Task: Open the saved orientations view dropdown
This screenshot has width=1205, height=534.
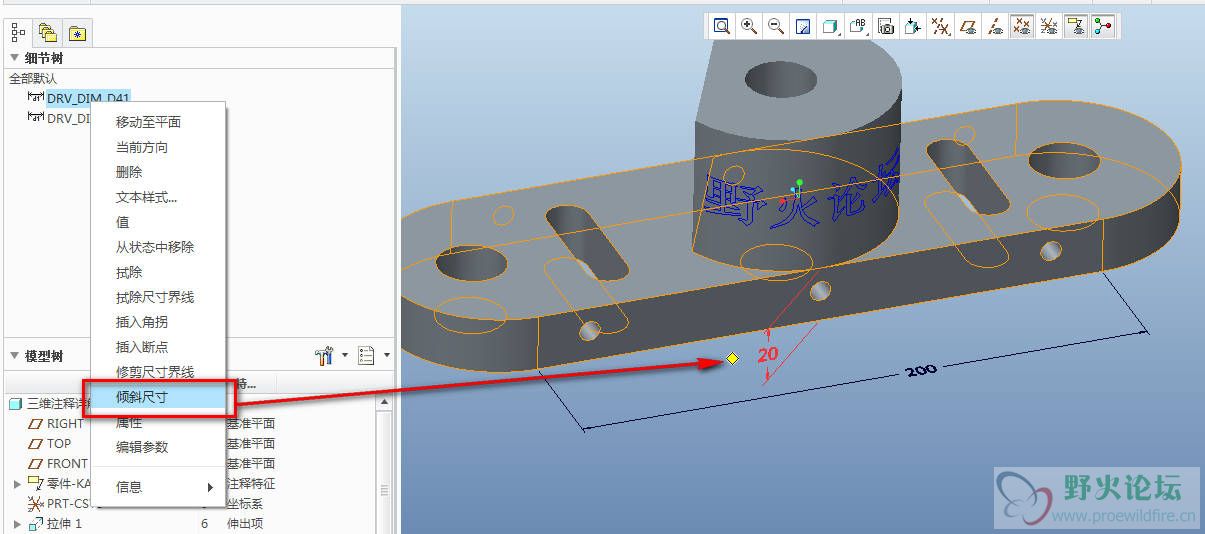Action: tap(858, 26)
